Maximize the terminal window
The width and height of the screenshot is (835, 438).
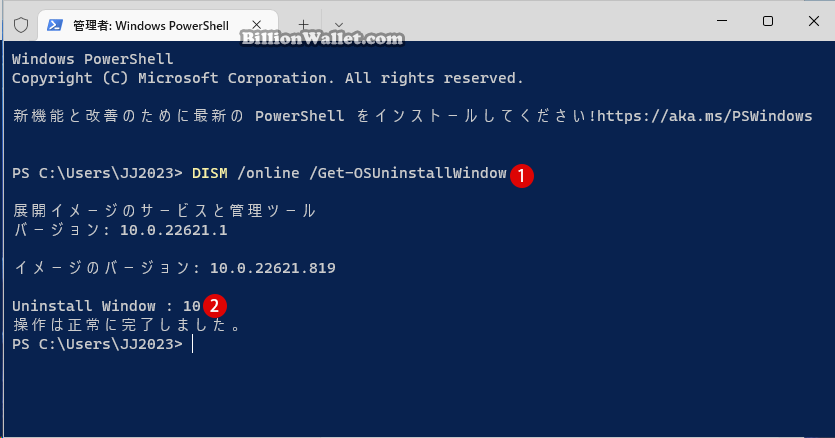coord(768,21)
